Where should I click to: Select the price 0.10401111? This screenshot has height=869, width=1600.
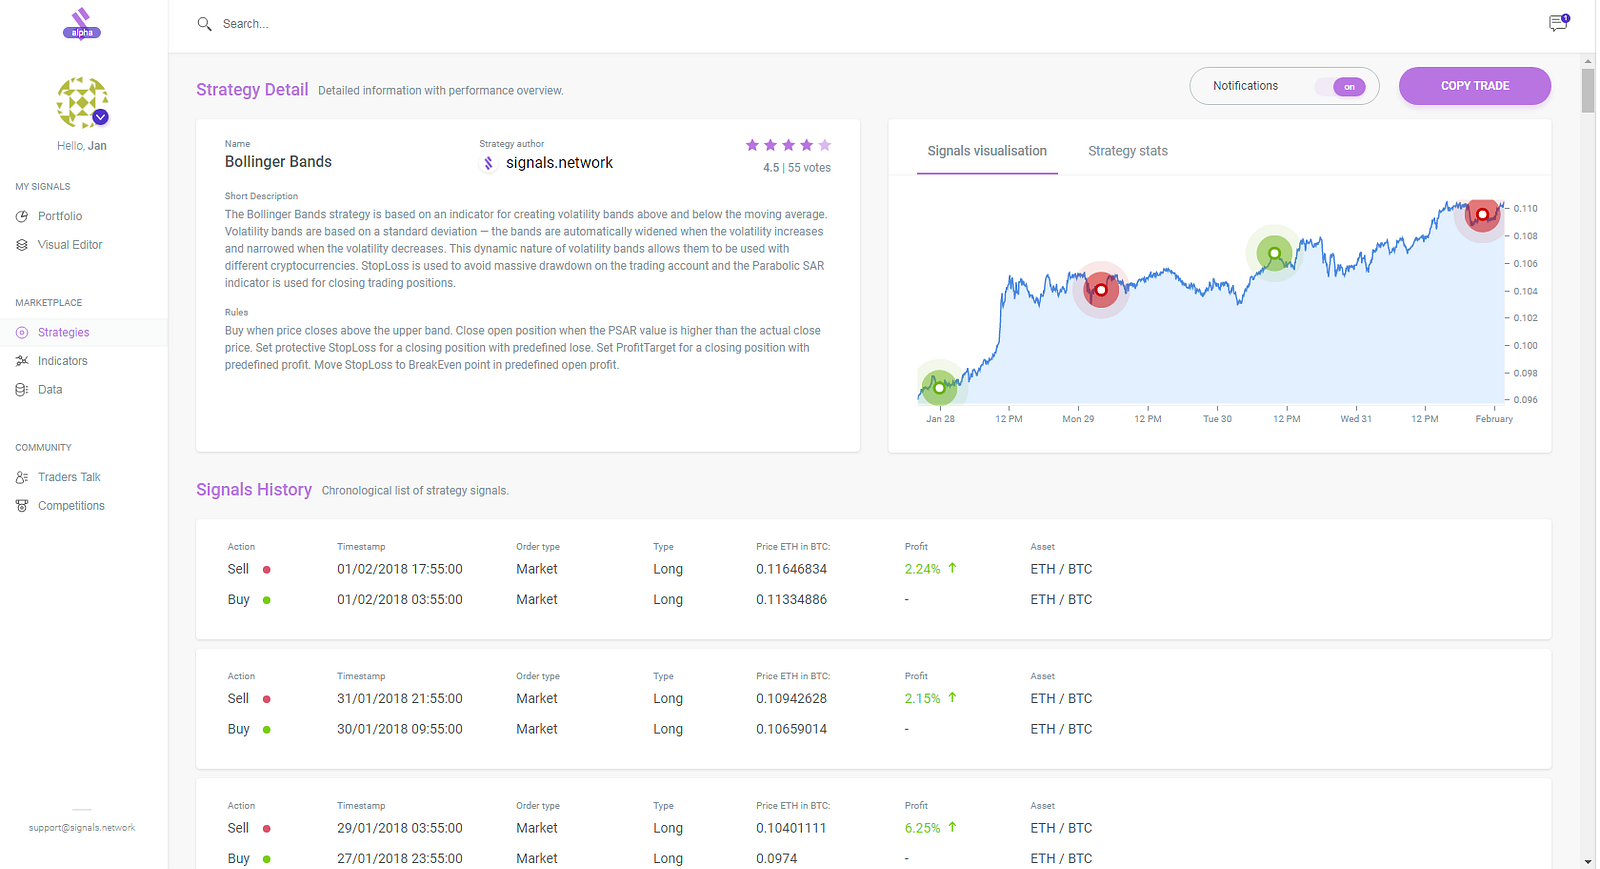click(x=791, y=828)
